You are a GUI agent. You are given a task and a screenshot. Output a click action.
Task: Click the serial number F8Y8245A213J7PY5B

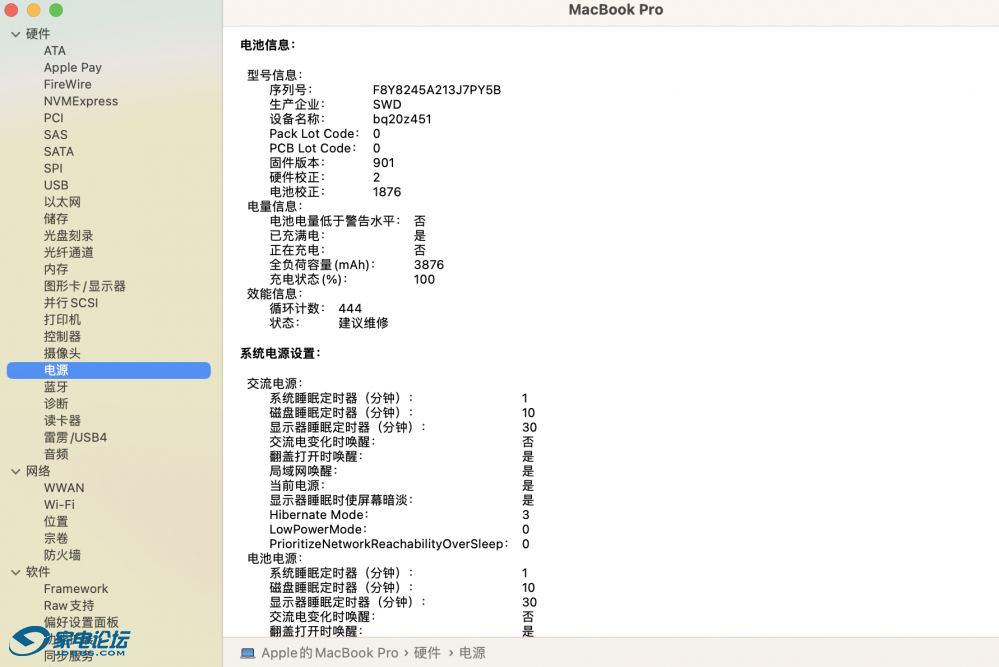tap(437, 90)
